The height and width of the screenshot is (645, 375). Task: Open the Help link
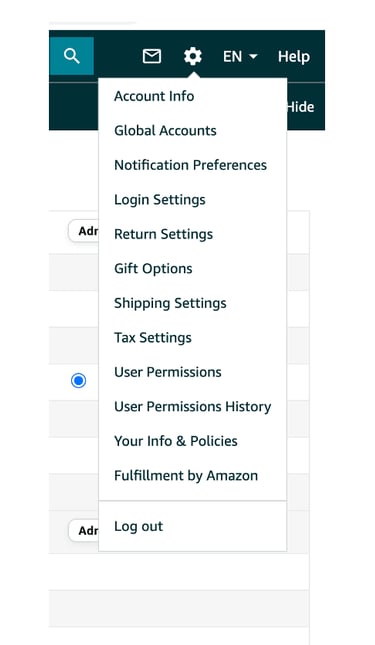(x=294, y=56)
